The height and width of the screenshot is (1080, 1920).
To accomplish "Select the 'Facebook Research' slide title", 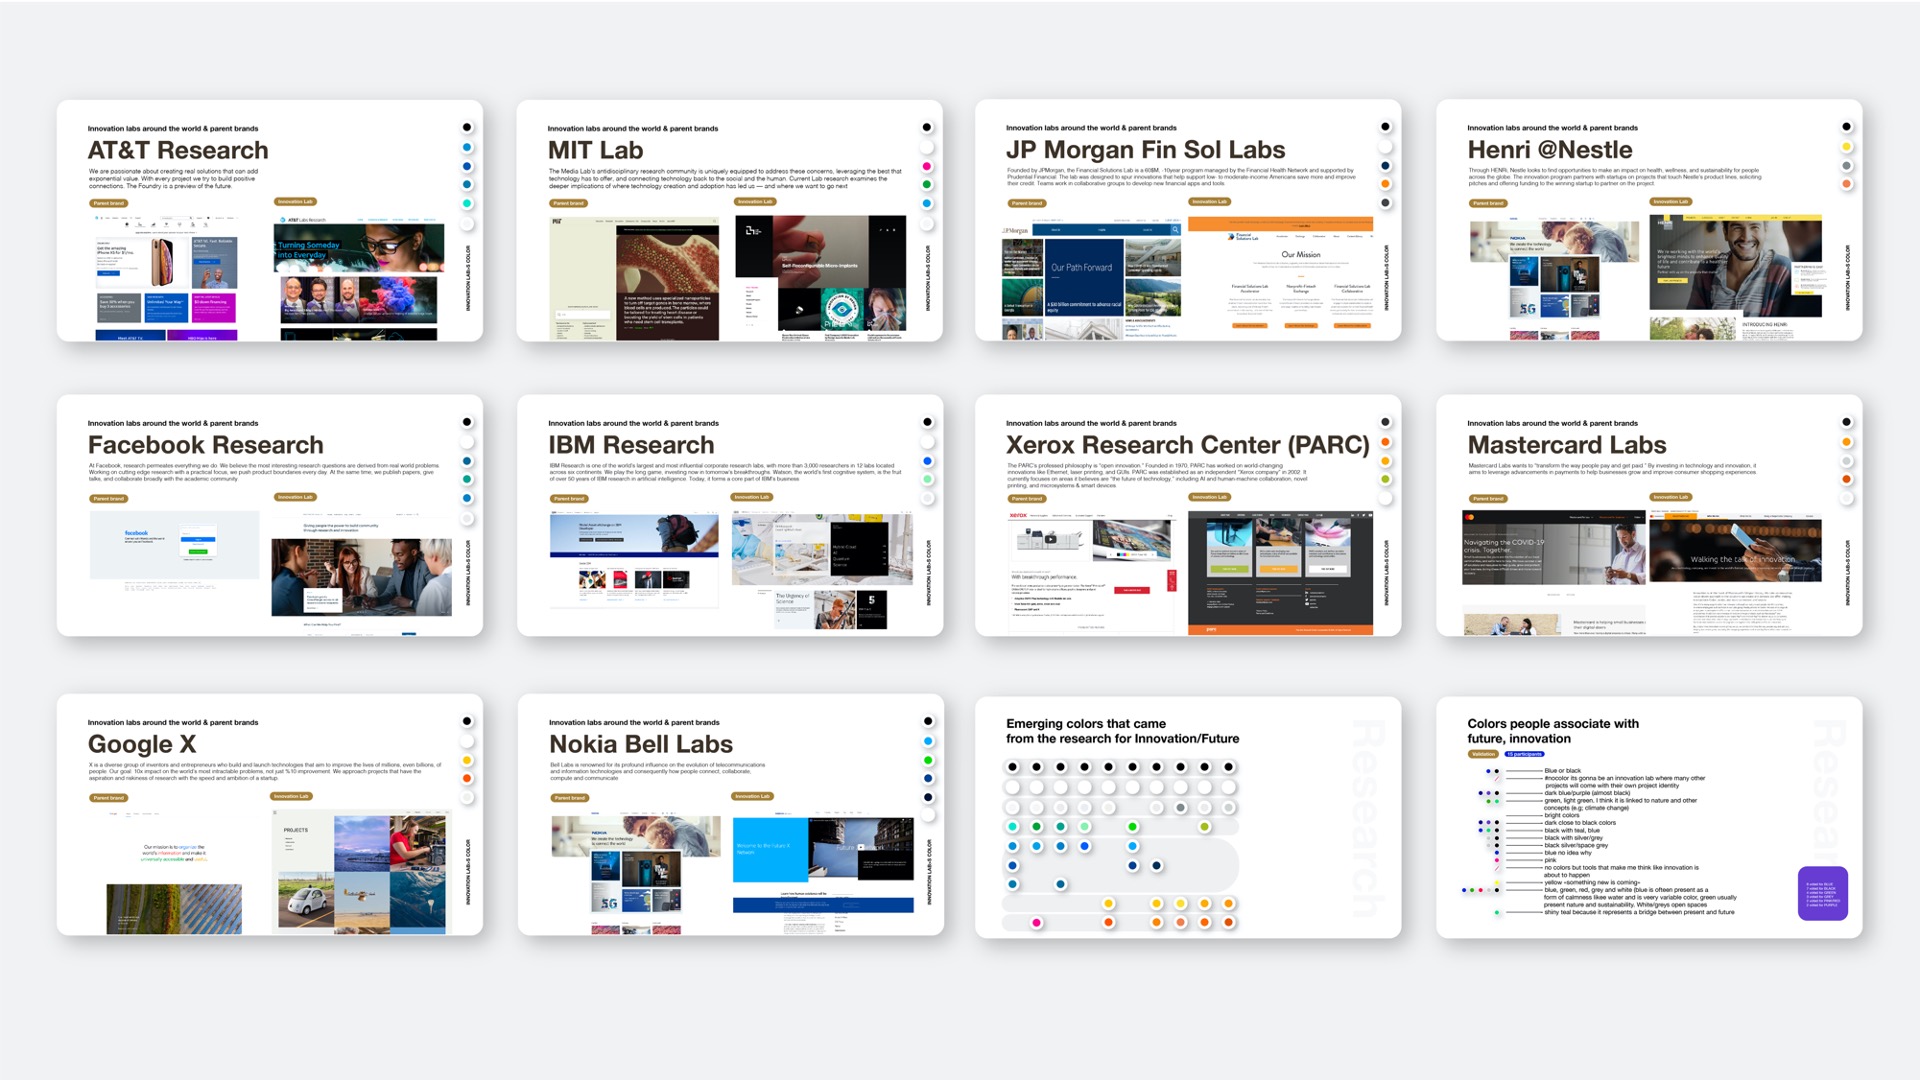I will click(x=205, y=445).
